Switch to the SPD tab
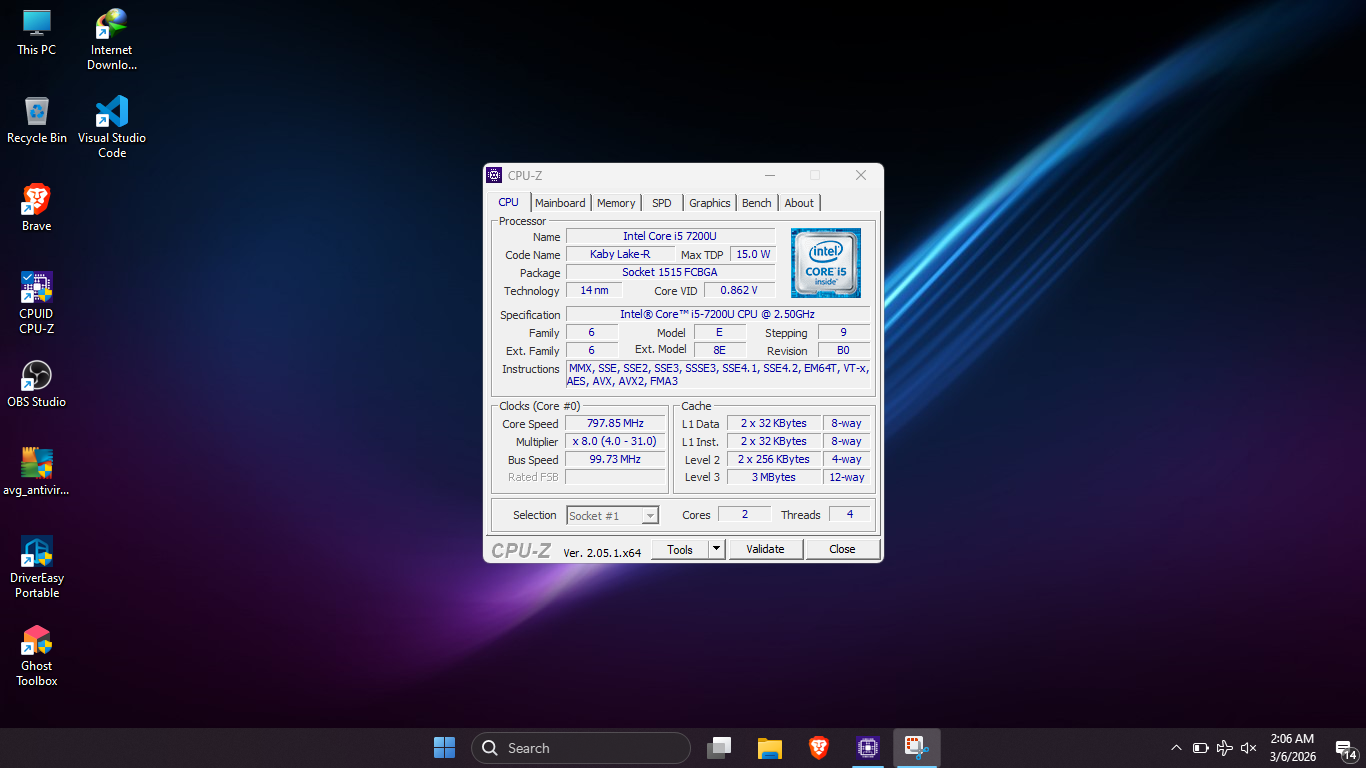This screenshot has width=1366, height=768. (662, 203)
